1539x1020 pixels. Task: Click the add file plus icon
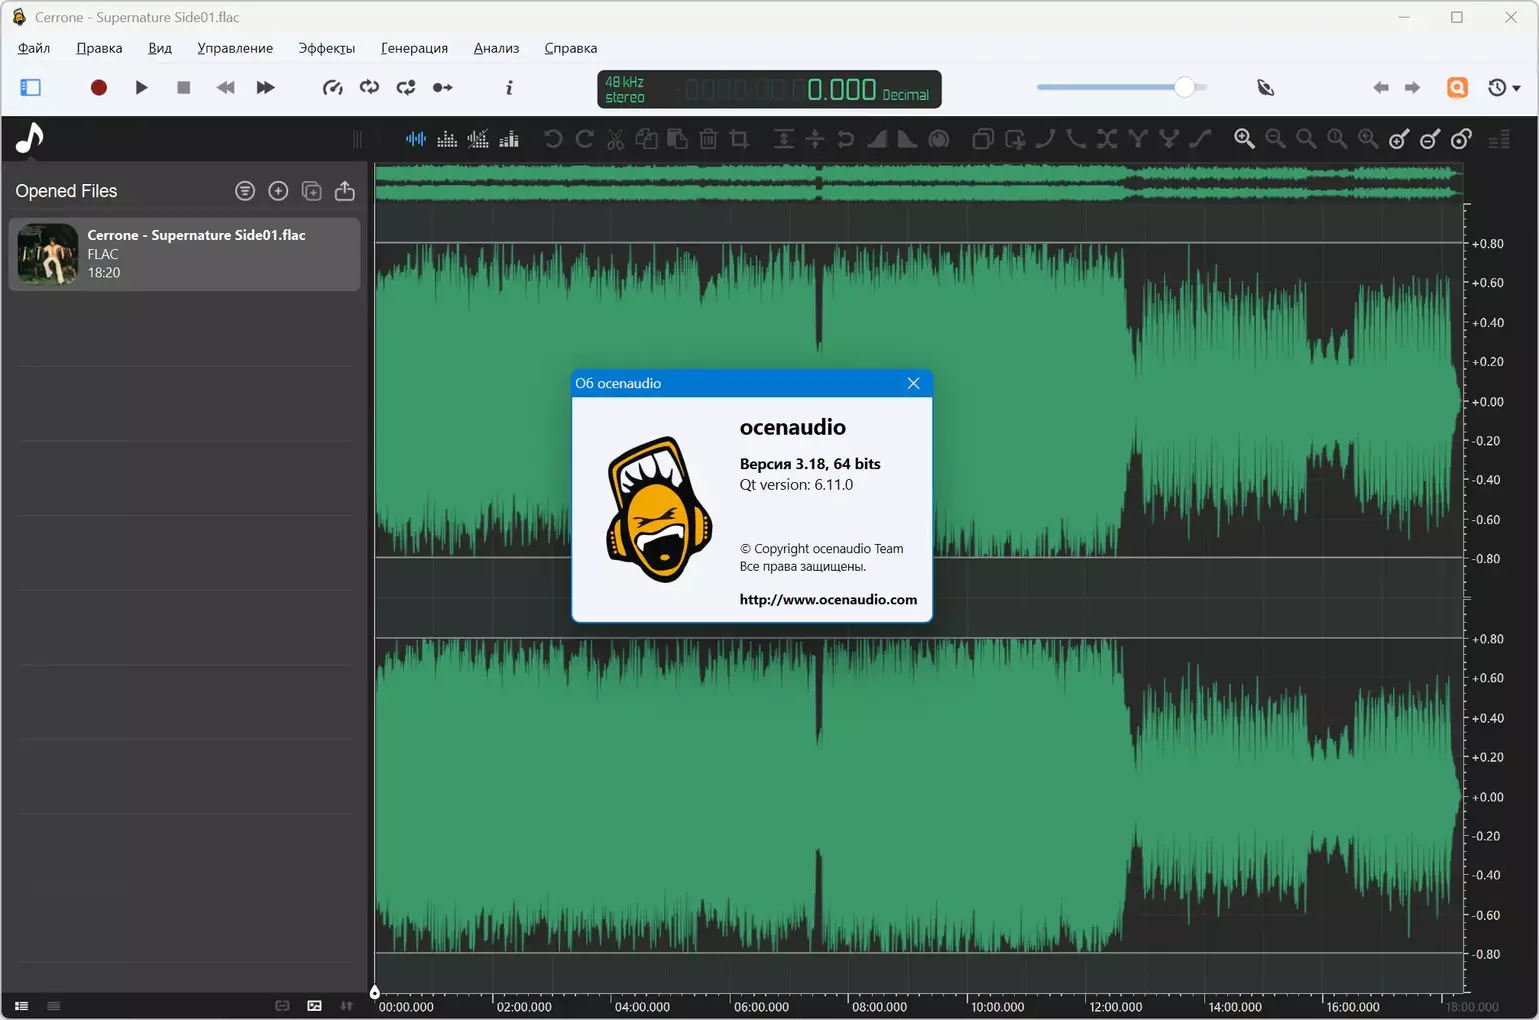[278, 191]
